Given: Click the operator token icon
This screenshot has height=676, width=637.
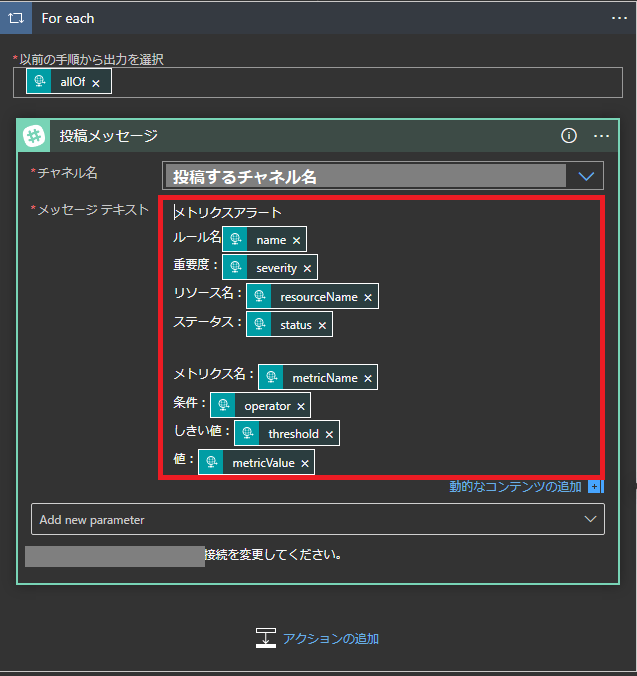Looking at the screenshot, I should 223,405.
